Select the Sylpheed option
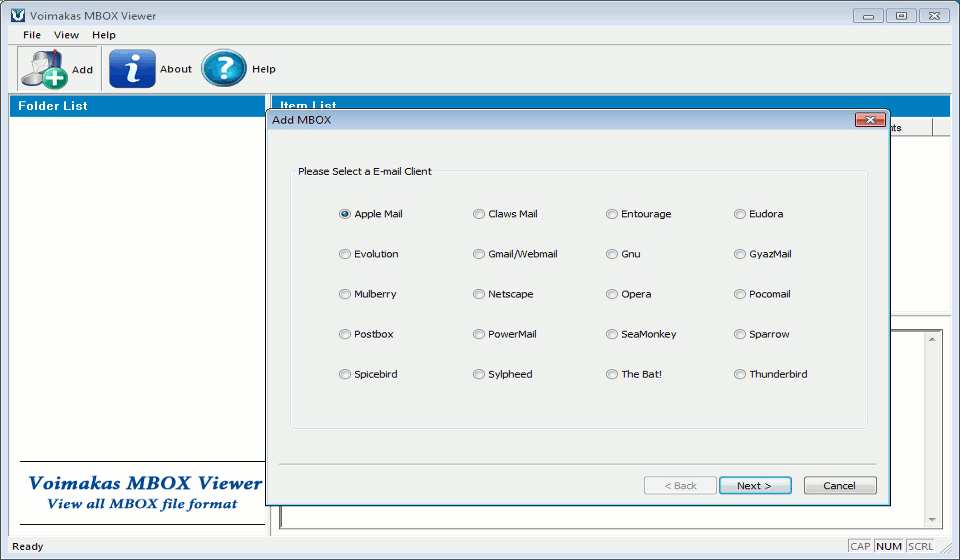The height and width of the screenshot is (560, 960). click(x=479, y=375)
